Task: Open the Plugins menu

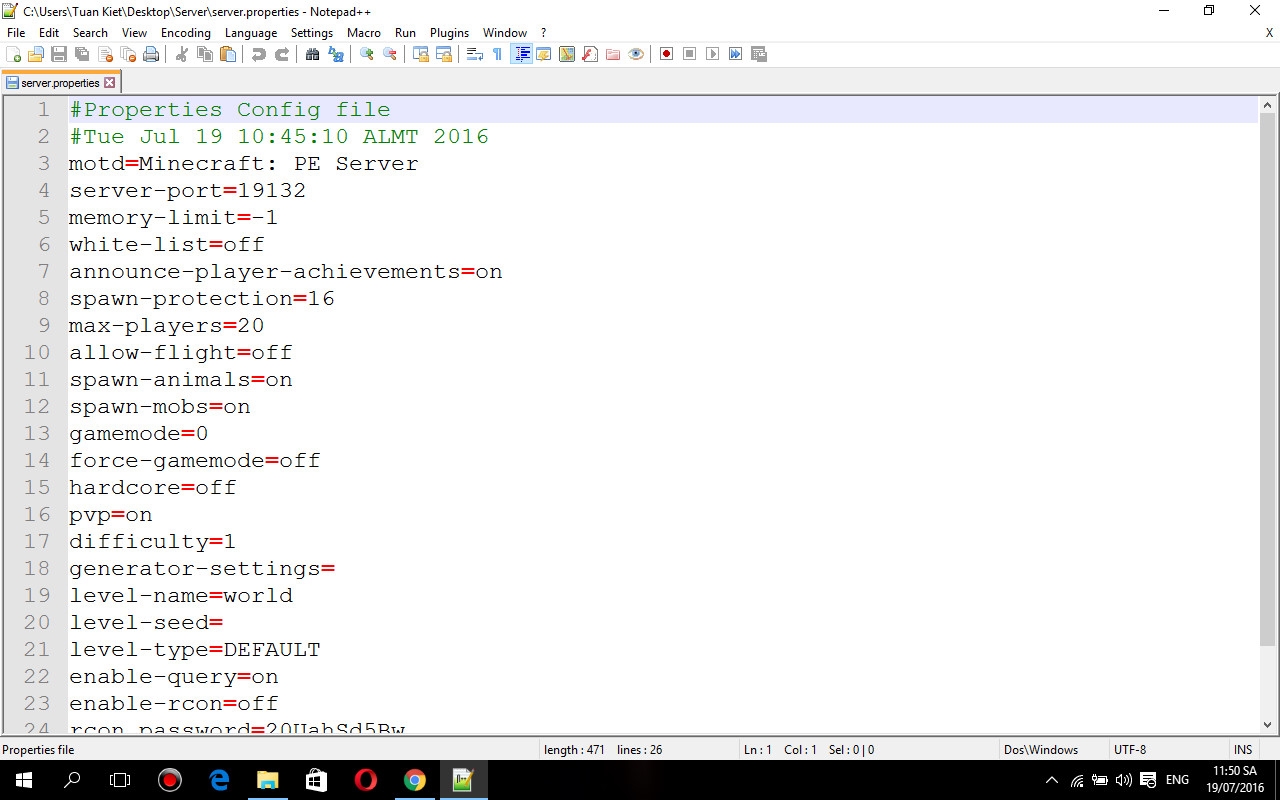Action: coord(449,33)
